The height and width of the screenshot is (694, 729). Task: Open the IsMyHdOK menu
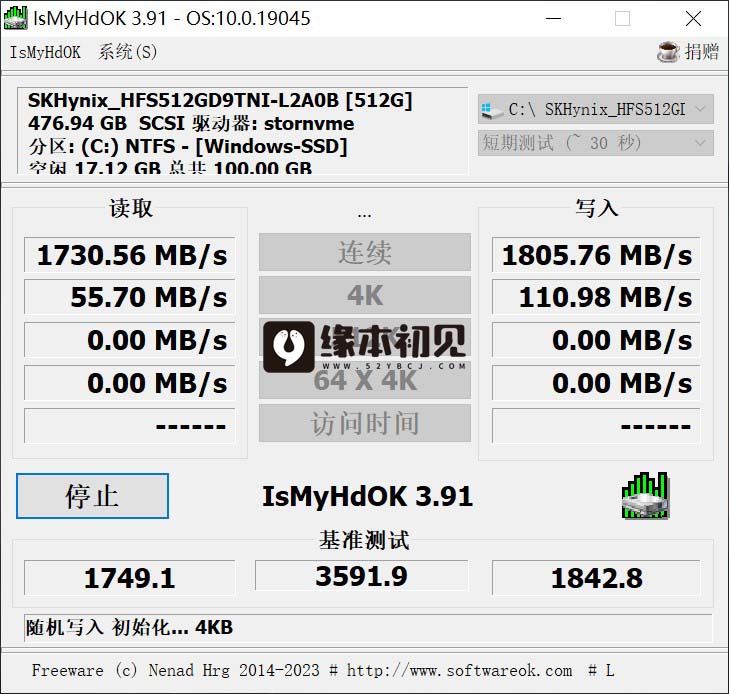45,52
